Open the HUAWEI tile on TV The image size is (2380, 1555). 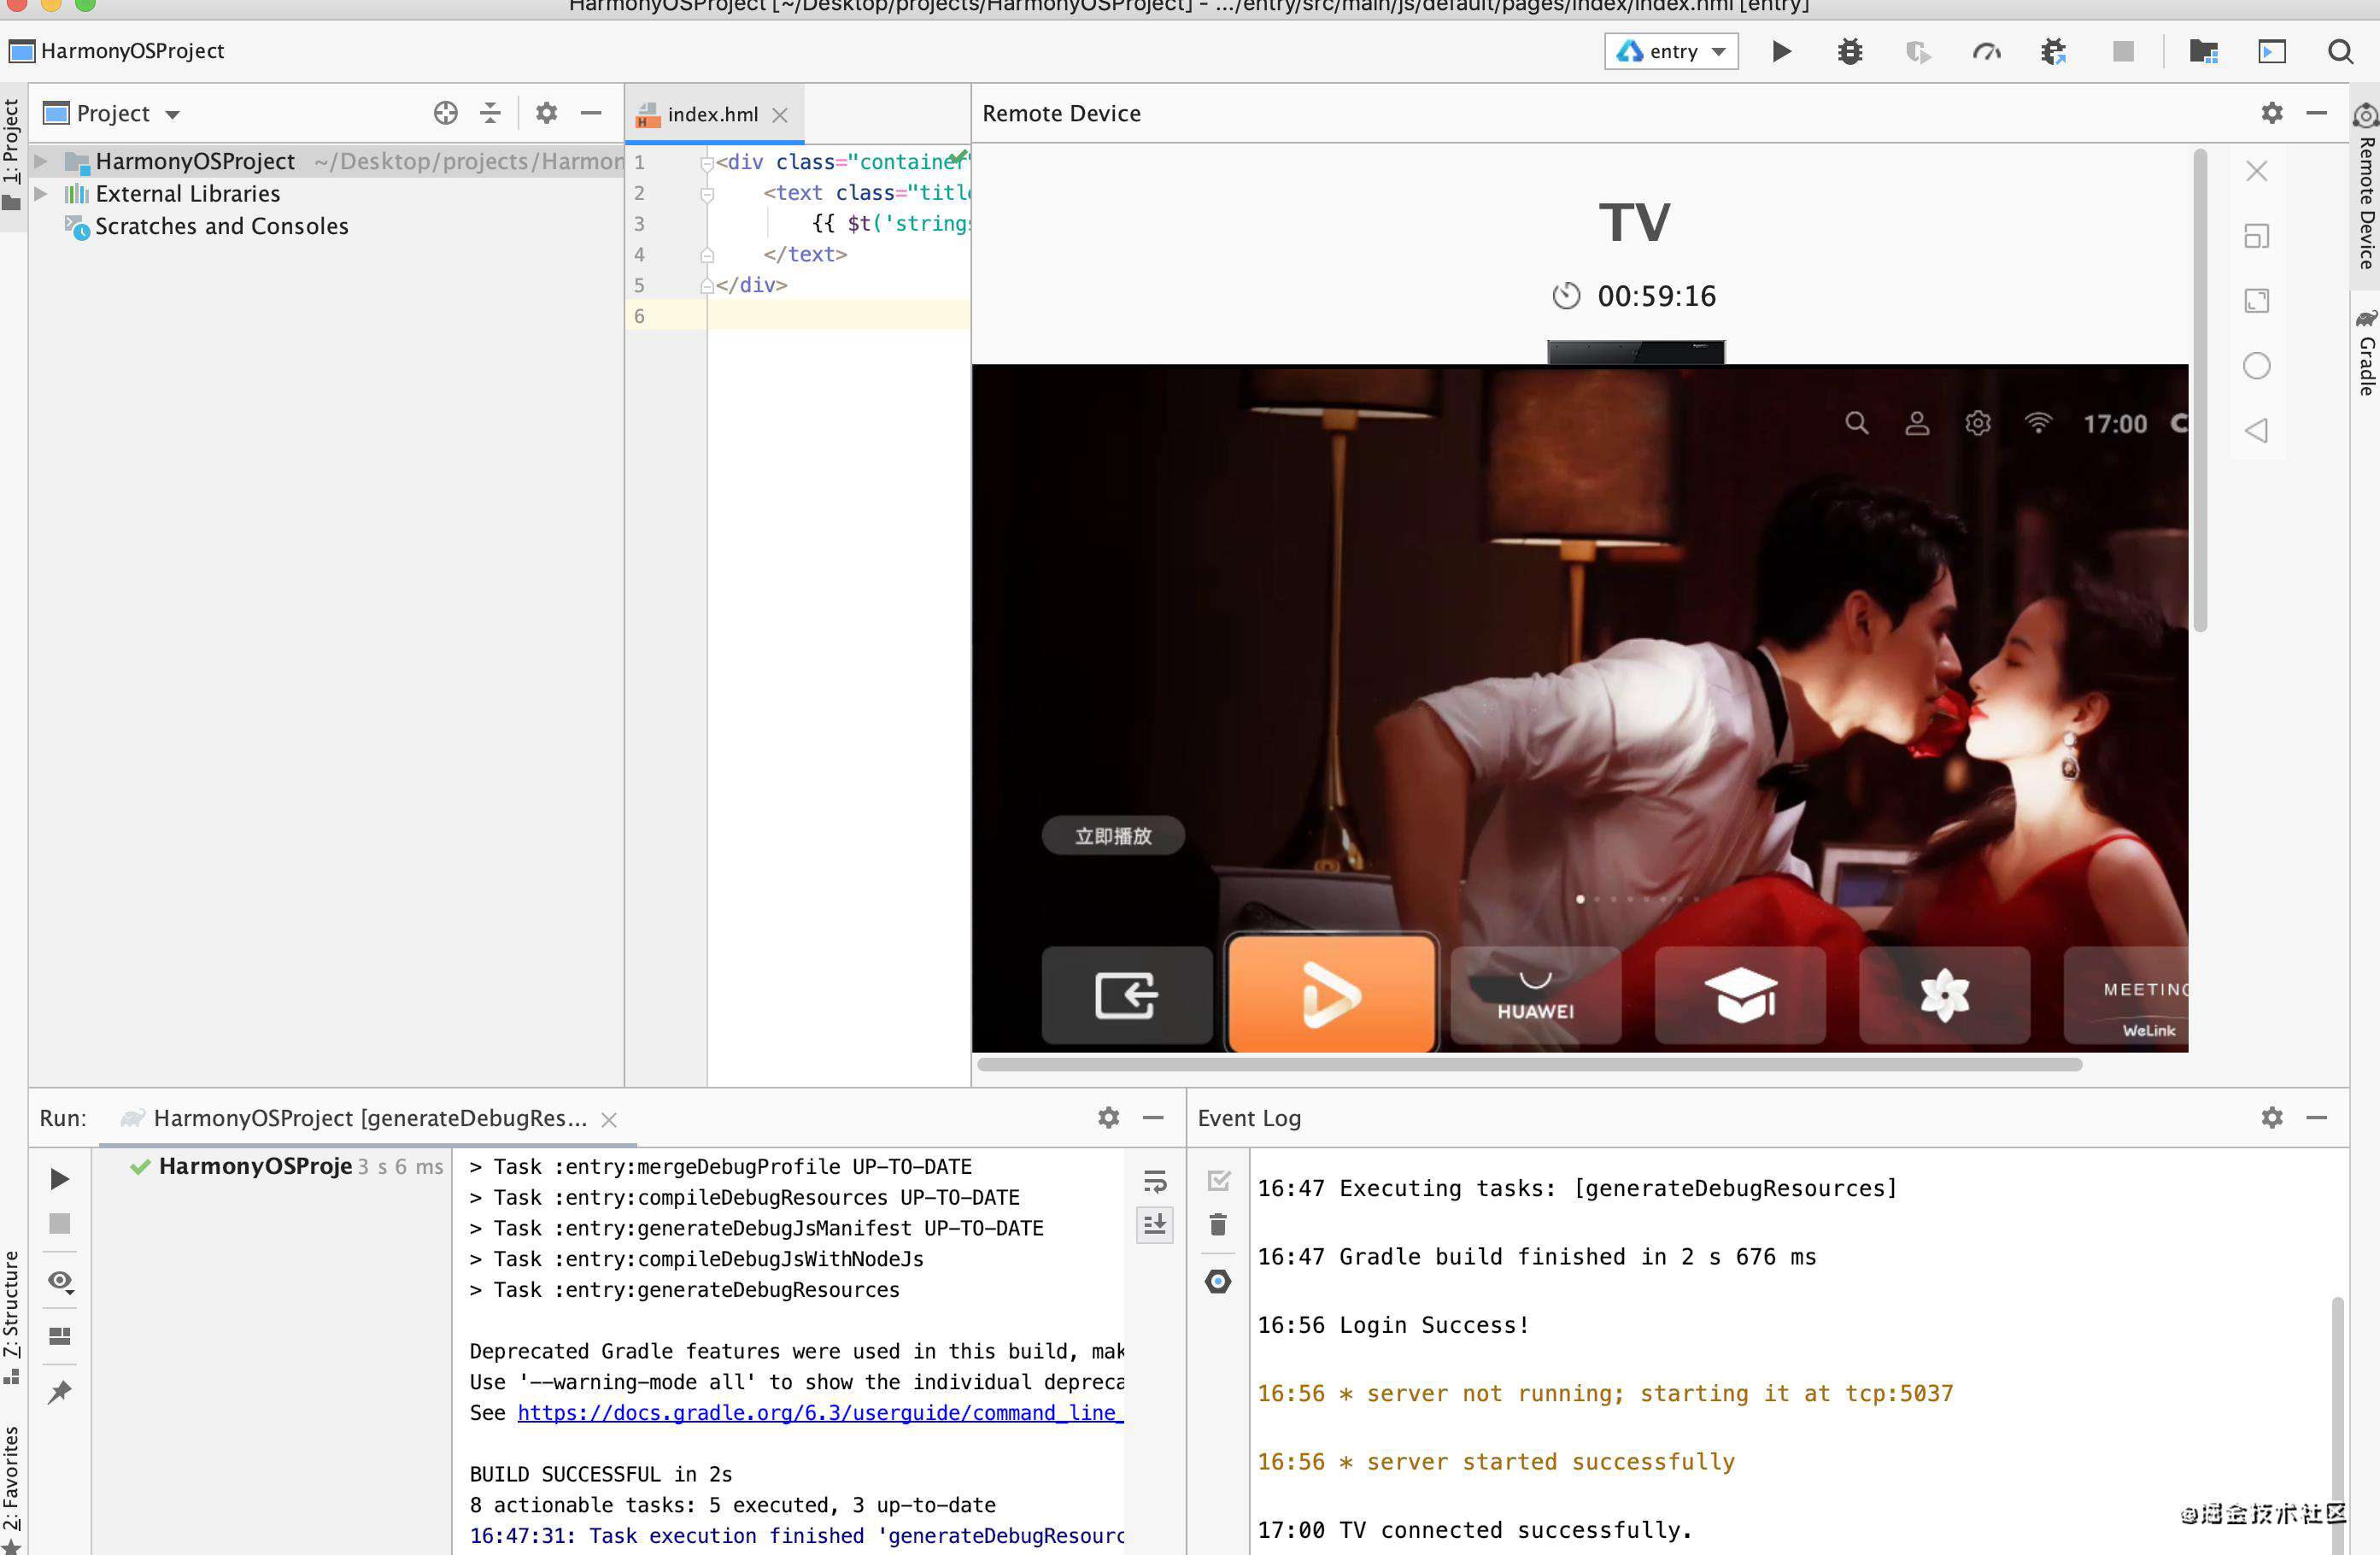pyautogui.click(x=1535, y=996)
